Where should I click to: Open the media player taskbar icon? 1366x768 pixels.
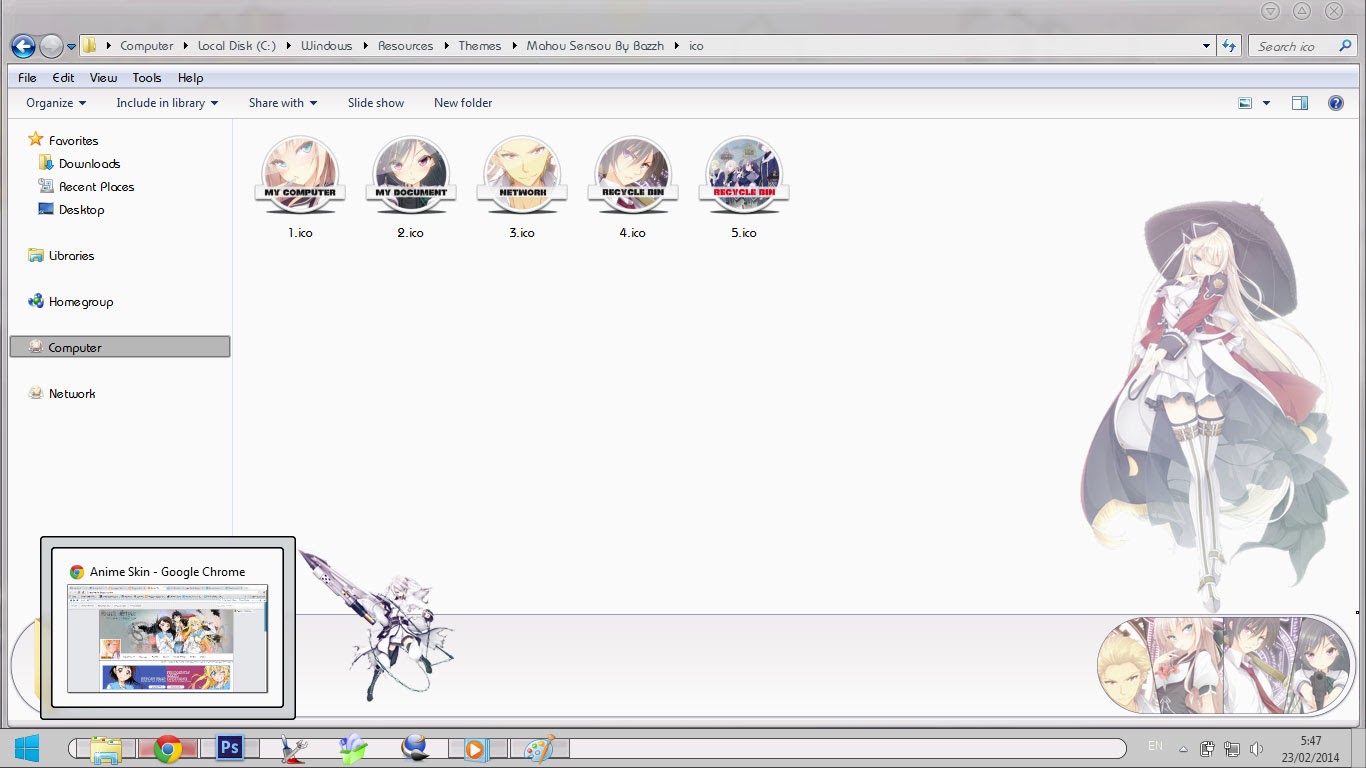pyautogui.click(x=475, y=749)
